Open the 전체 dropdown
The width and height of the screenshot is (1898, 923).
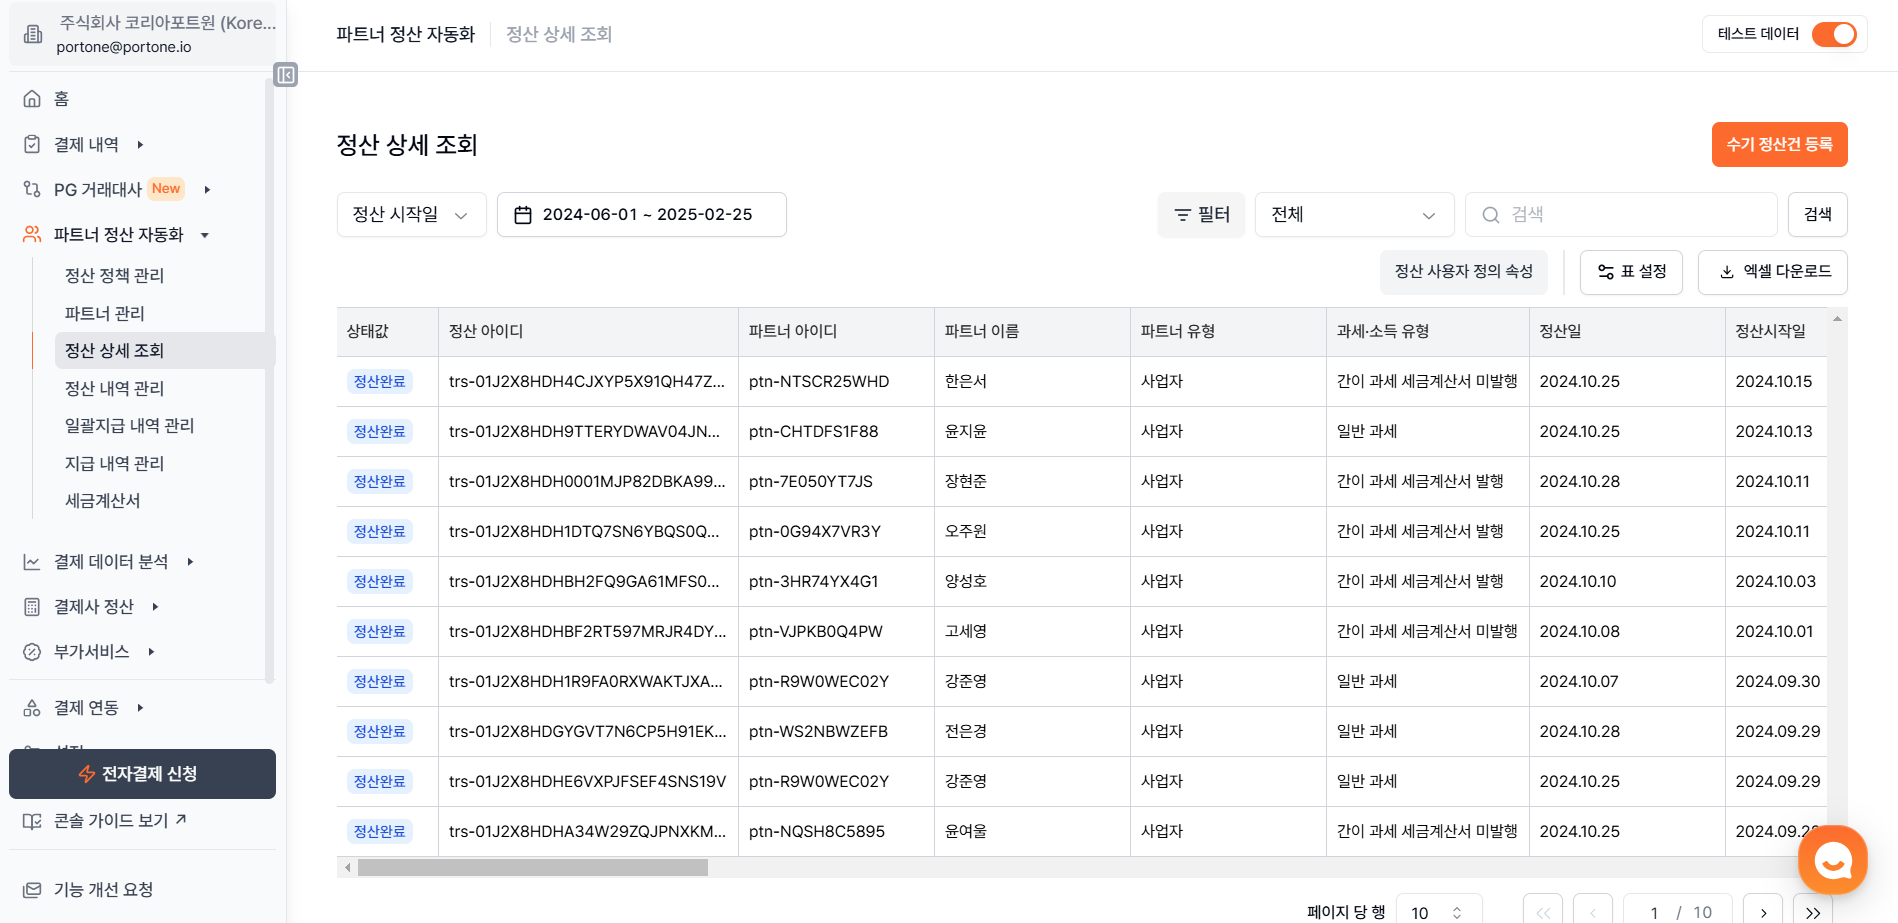click(1354, 214)
